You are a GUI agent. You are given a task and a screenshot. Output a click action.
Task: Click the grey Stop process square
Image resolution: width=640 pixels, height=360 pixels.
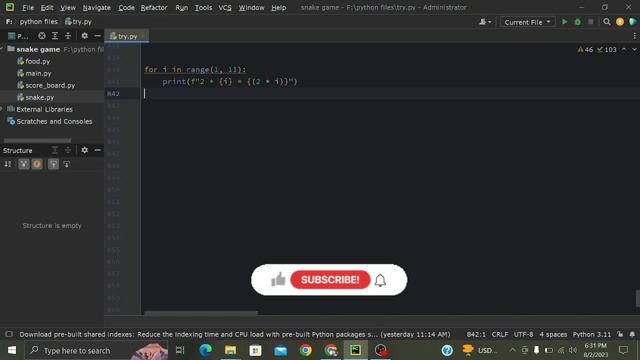pyautogui.click(x=591, y=22)
